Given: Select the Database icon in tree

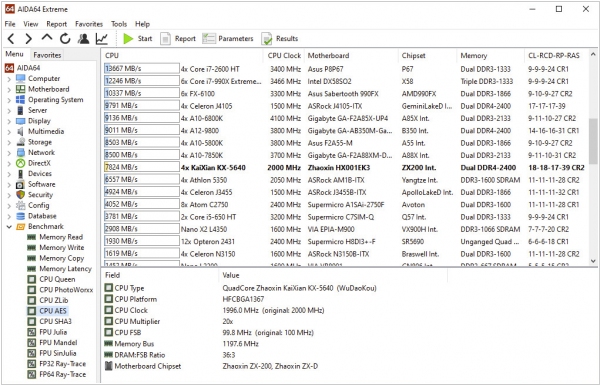Looking at the screenshot, I should click(21, 216).
